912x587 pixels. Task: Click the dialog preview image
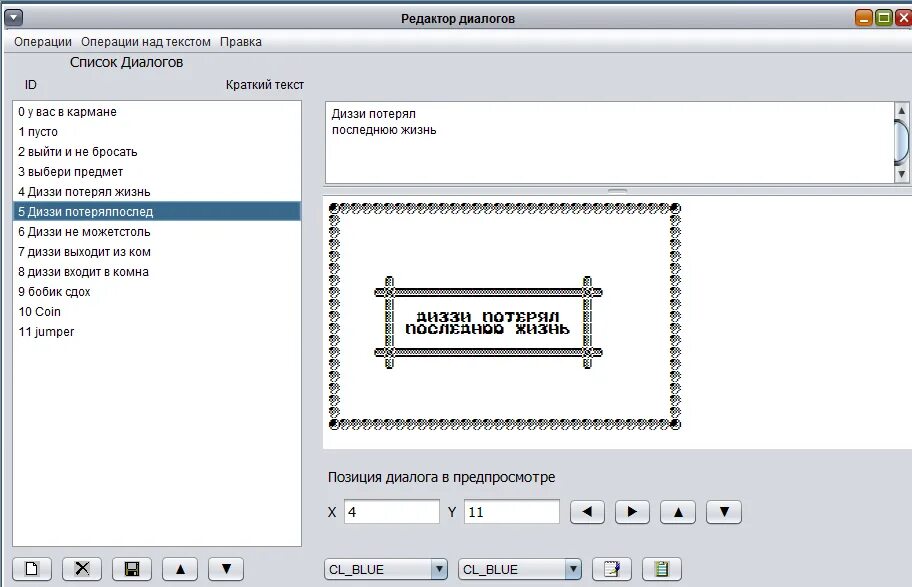(504, 316)
